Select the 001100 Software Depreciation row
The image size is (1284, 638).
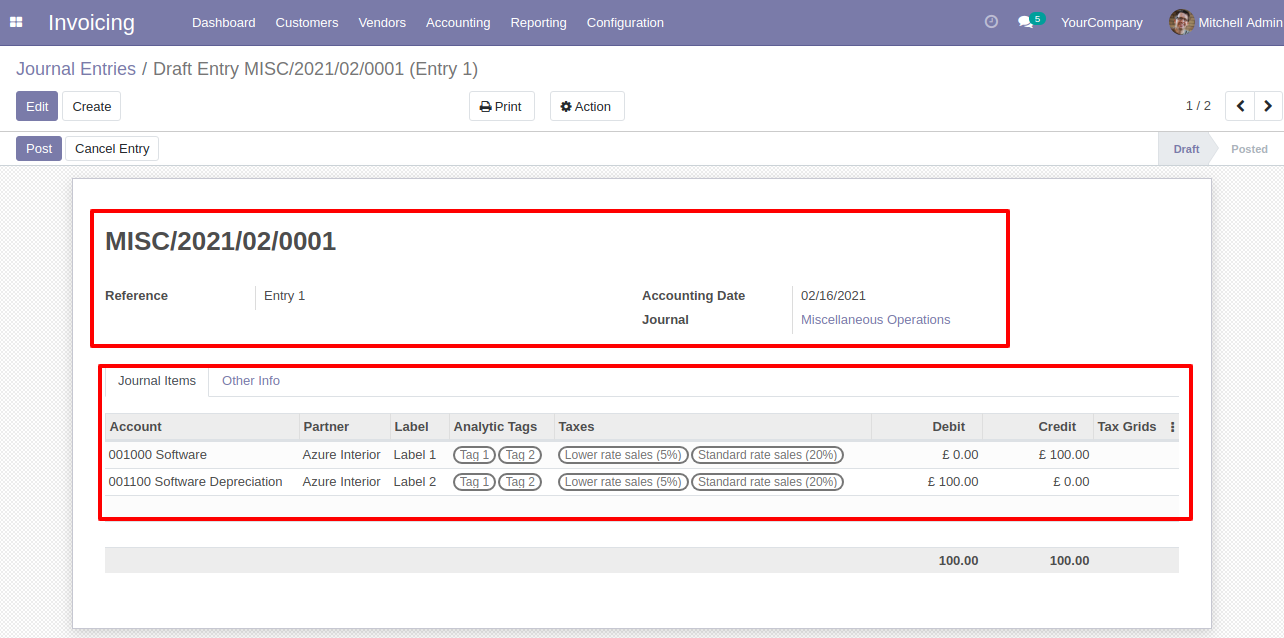point(195,482)
